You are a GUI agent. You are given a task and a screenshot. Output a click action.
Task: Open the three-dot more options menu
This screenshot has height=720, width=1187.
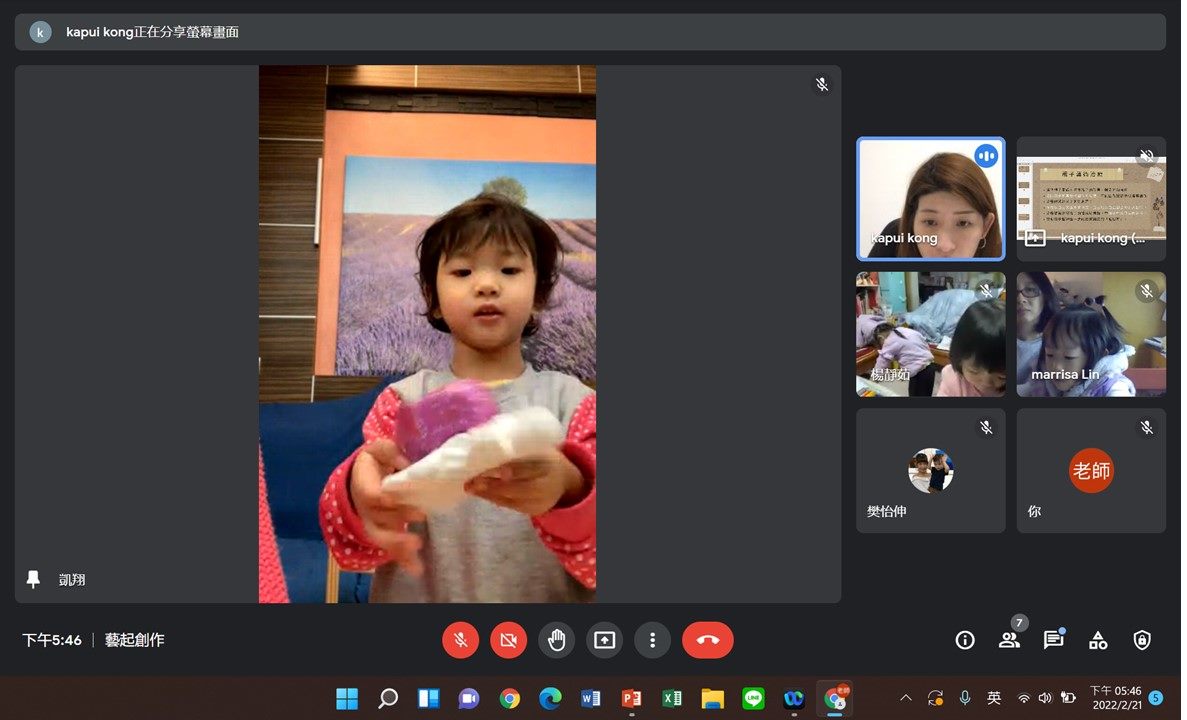pos(652,640)
